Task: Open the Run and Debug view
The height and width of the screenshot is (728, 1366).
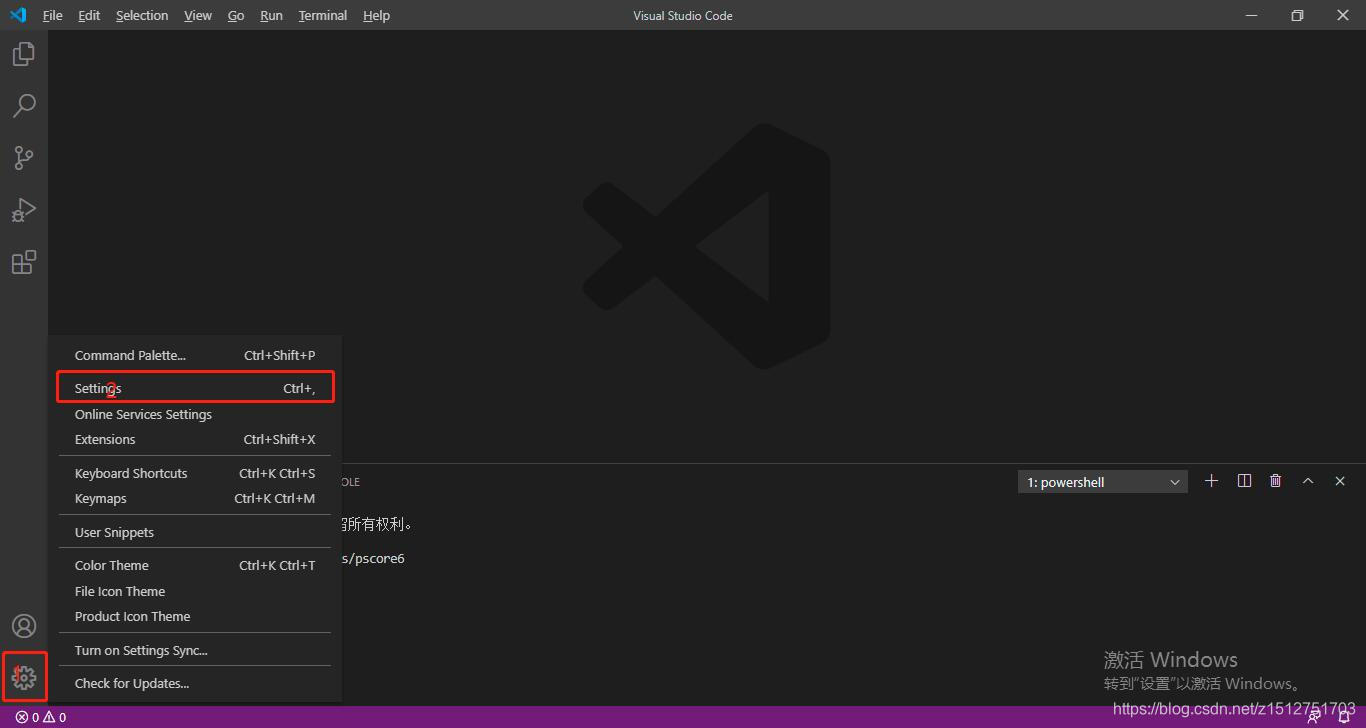Action: [x=24, y=210]
